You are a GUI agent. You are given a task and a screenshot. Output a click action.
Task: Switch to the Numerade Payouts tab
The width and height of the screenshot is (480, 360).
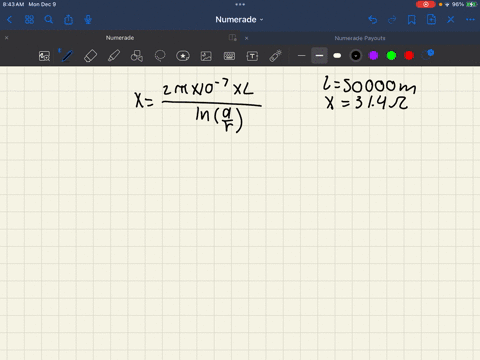[360, 38]
